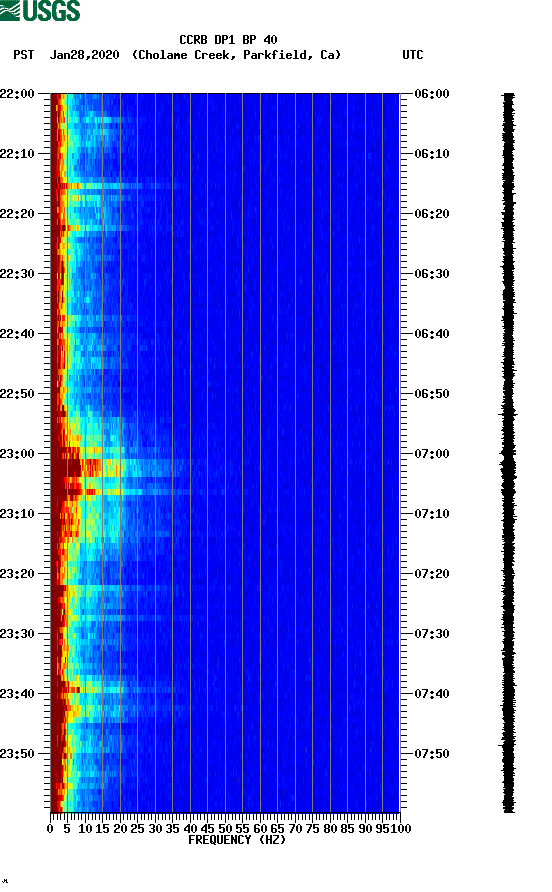Click the '22:50' PST time label
The width and height of the screenshot is (552, 892).
[17, 394]
